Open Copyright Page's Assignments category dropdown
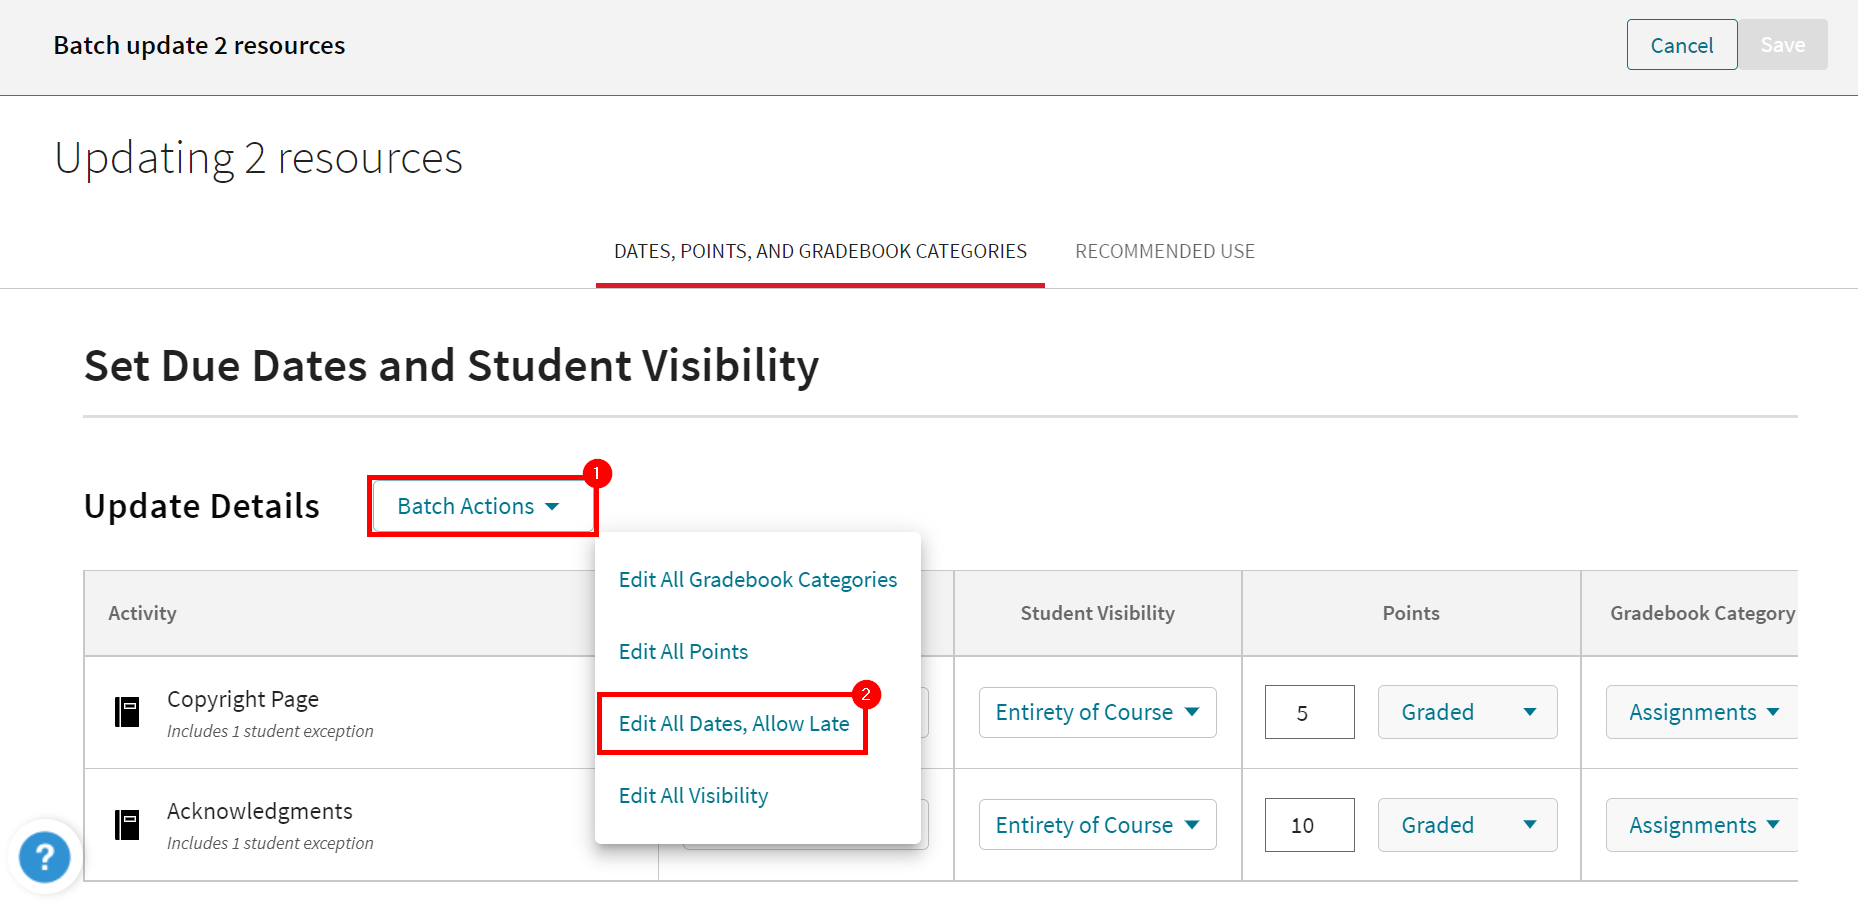The height and width of the screenshot is (902, 1858). pos(1702,712)
